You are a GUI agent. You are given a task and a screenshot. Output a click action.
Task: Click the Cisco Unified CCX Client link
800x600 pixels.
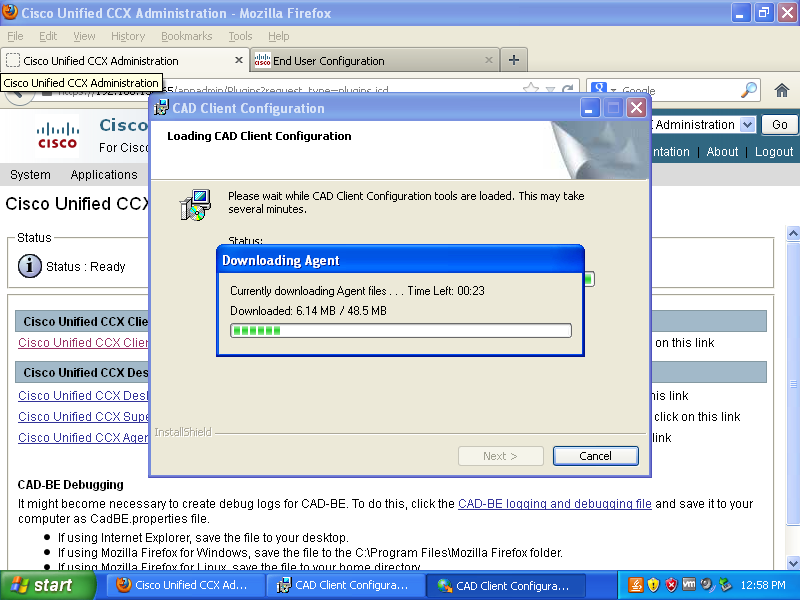coord(83,342)
